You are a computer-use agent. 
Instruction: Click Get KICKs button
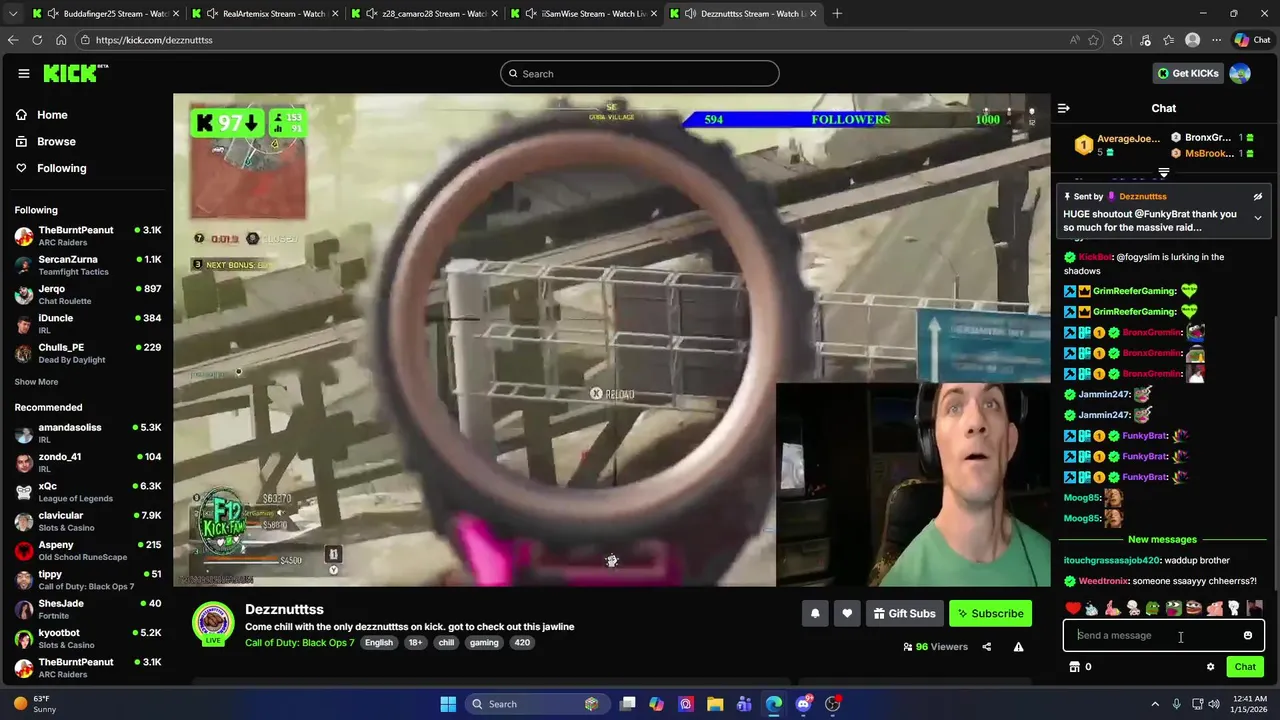point(1188,73)
